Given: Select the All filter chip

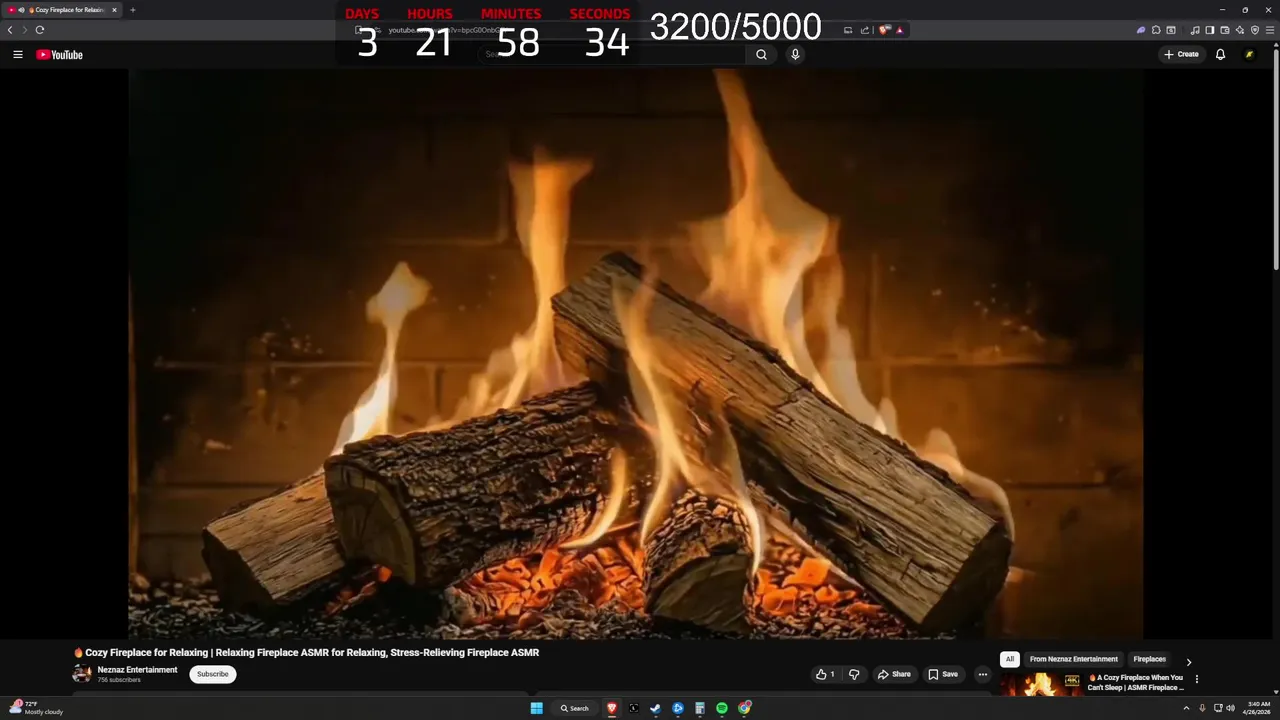Looking at the screenshot, I should point(1010,659).
